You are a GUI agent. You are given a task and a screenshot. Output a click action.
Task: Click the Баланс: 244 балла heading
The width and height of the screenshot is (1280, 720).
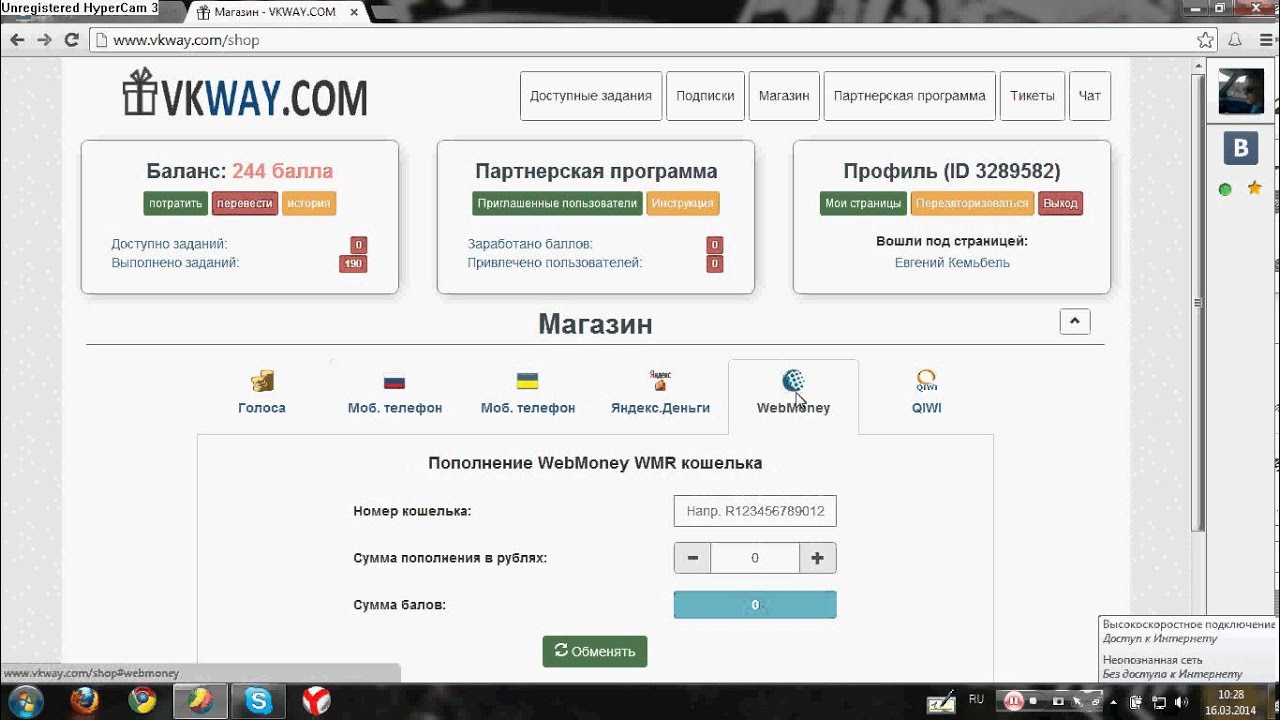point(239,171)
